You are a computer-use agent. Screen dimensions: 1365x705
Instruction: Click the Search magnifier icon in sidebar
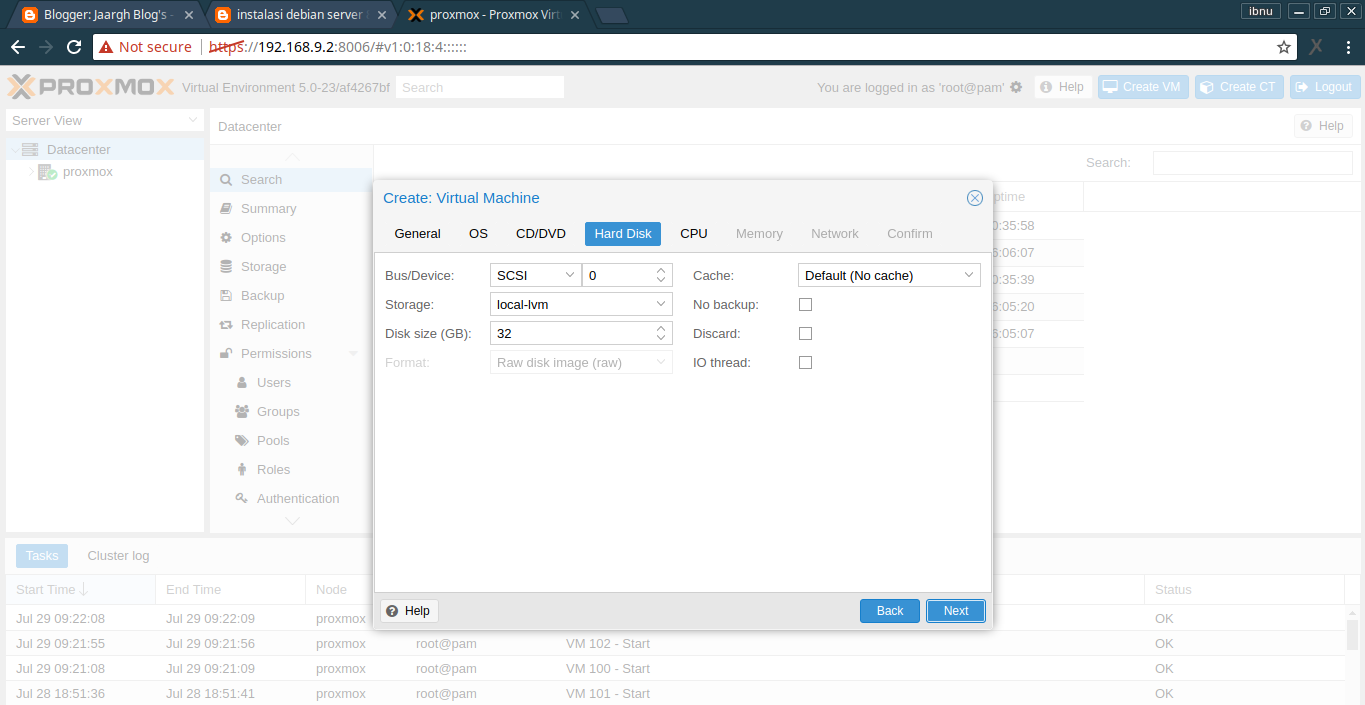pyautogui.click(x=227, y=180)
